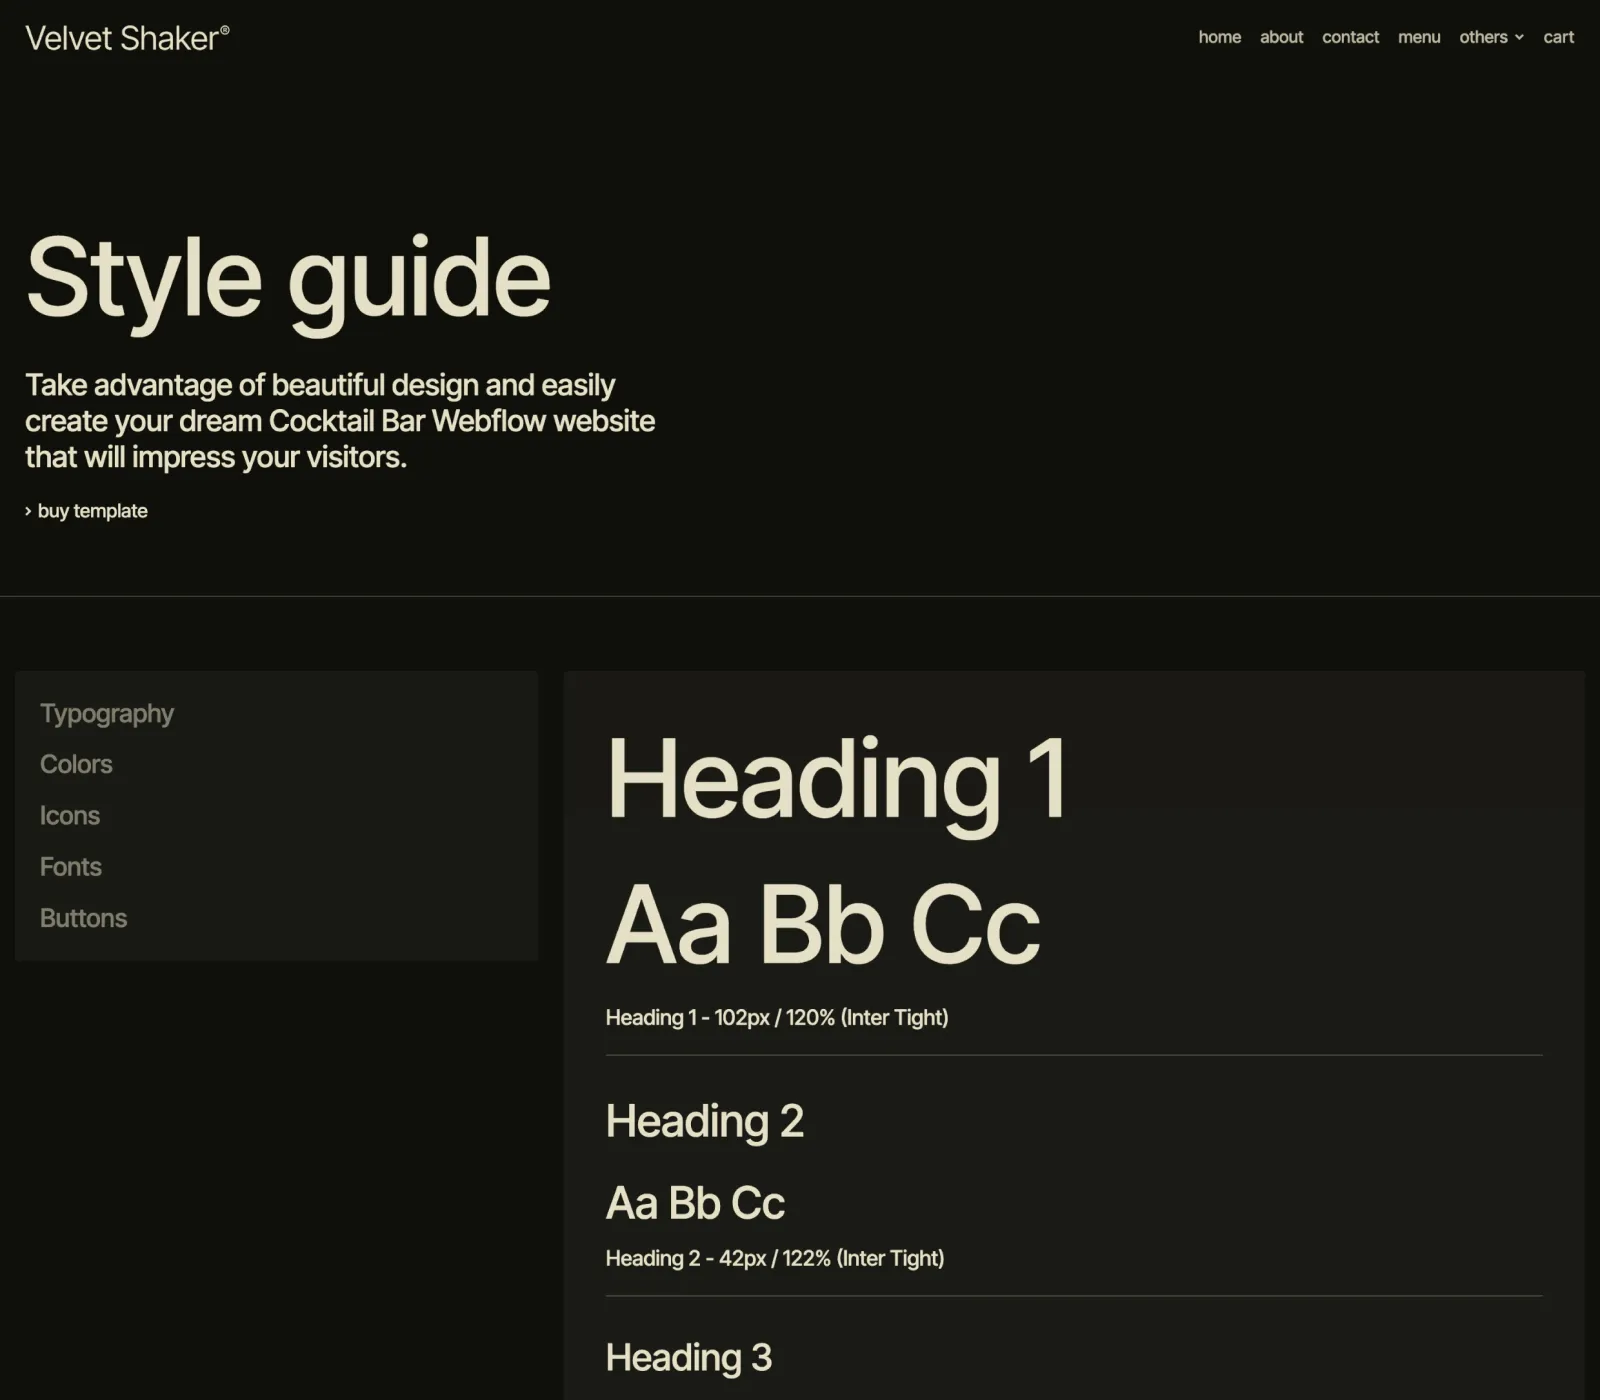Viewport: 1600px width, 1400px height.
Task: Click the buy template link
Action: [86, 511]
